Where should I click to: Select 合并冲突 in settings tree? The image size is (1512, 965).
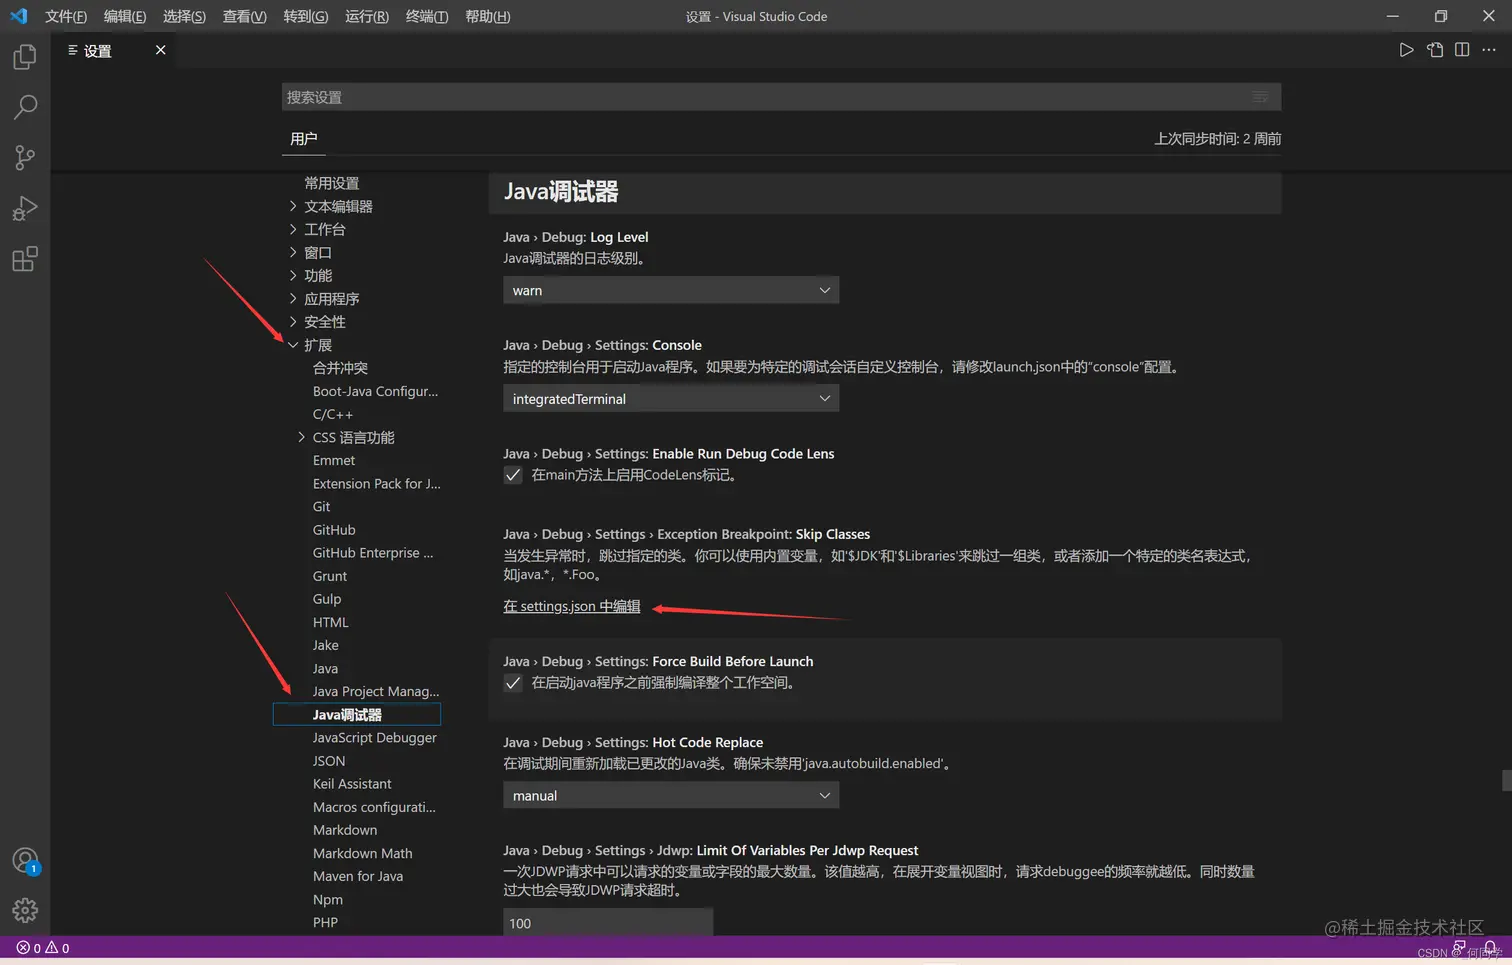click(340, 368)
